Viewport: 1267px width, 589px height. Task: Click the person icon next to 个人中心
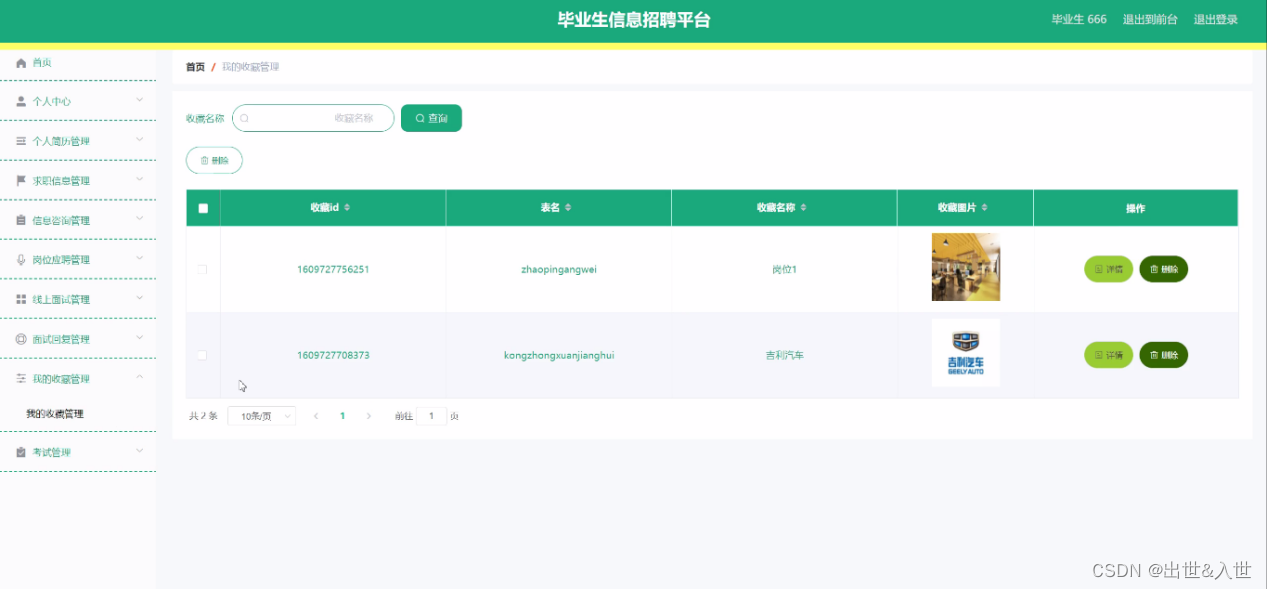tap(21, 101)
